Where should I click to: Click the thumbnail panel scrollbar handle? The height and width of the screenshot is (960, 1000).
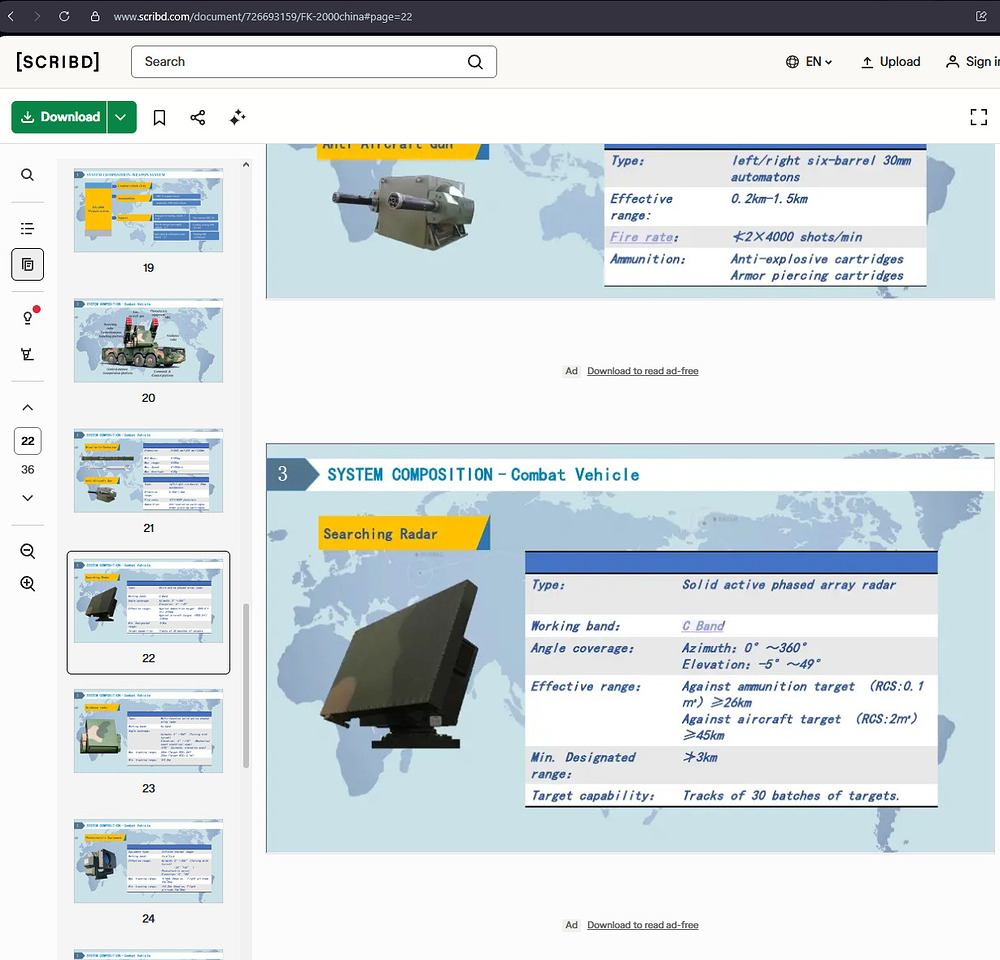pyautogui.click(x=246, y=686)
